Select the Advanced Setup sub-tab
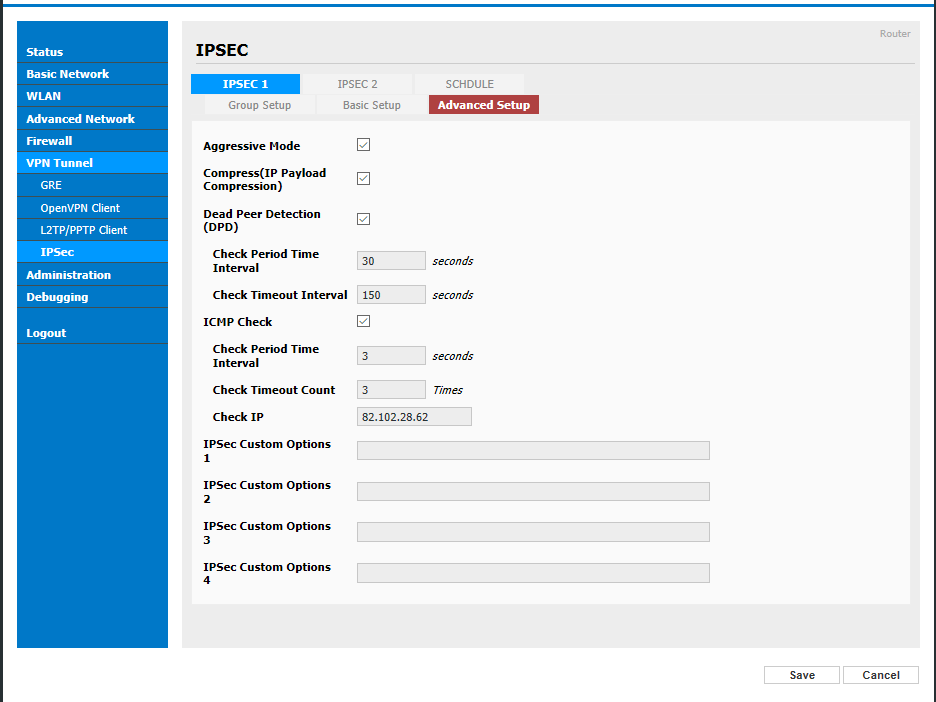 coord(484,105)
